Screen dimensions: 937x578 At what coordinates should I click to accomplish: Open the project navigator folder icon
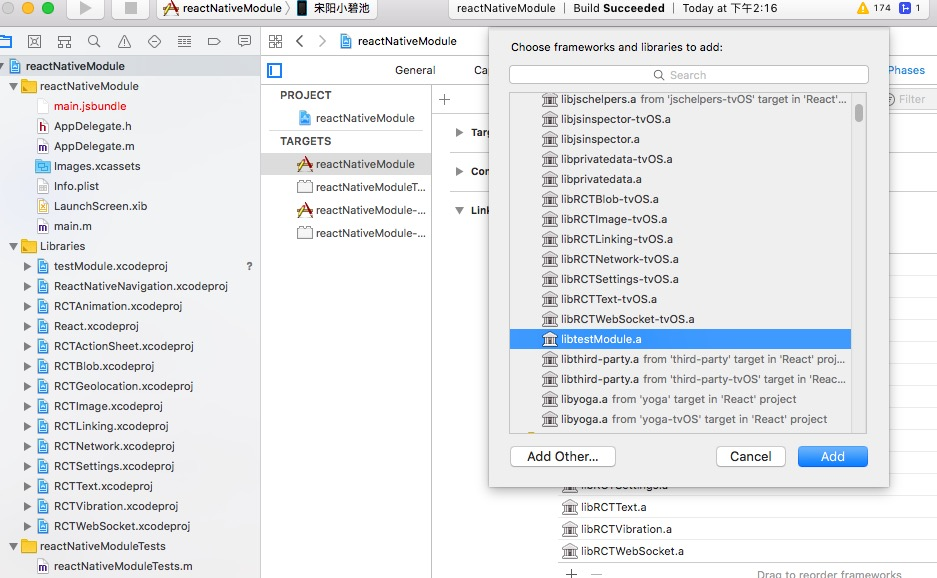tap(5, 41)
